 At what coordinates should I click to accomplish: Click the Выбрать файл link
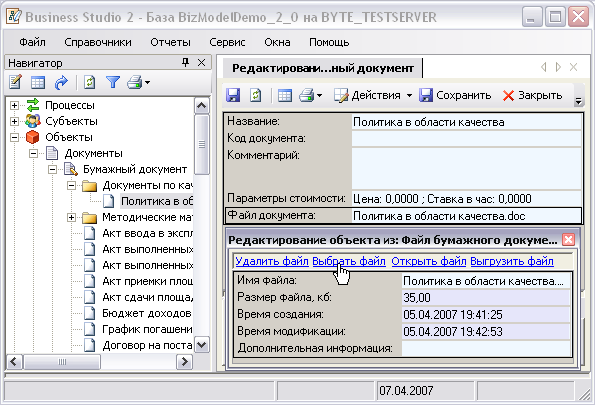click(349, 261)
